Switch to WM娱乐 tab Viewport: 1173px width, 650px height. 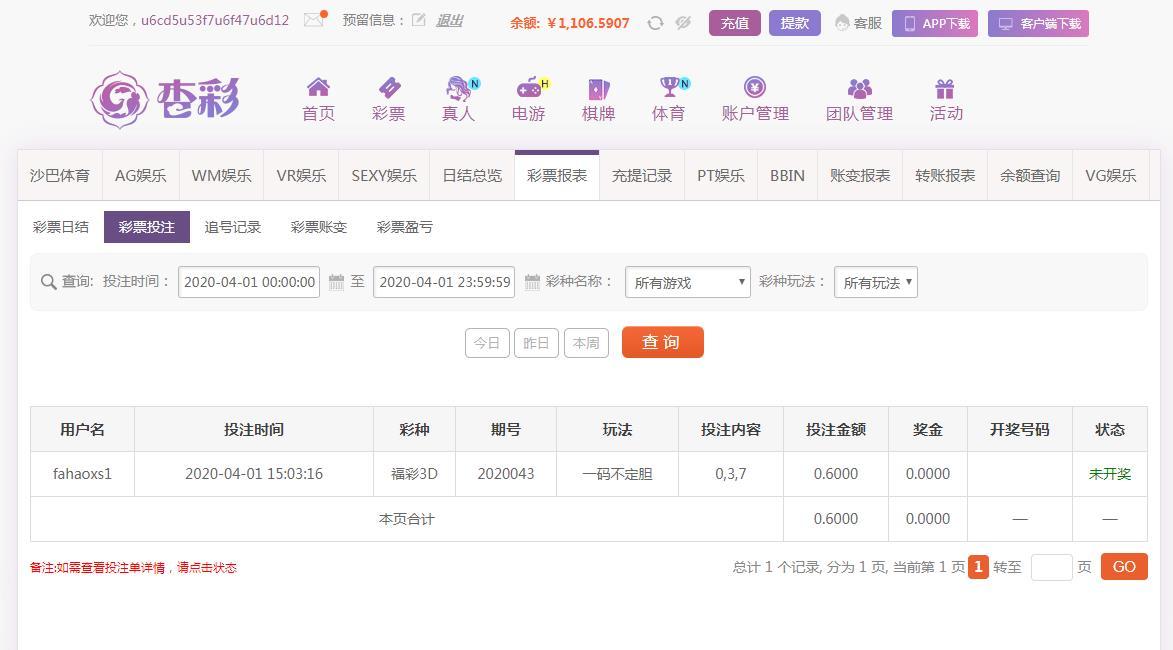point(221,176)
